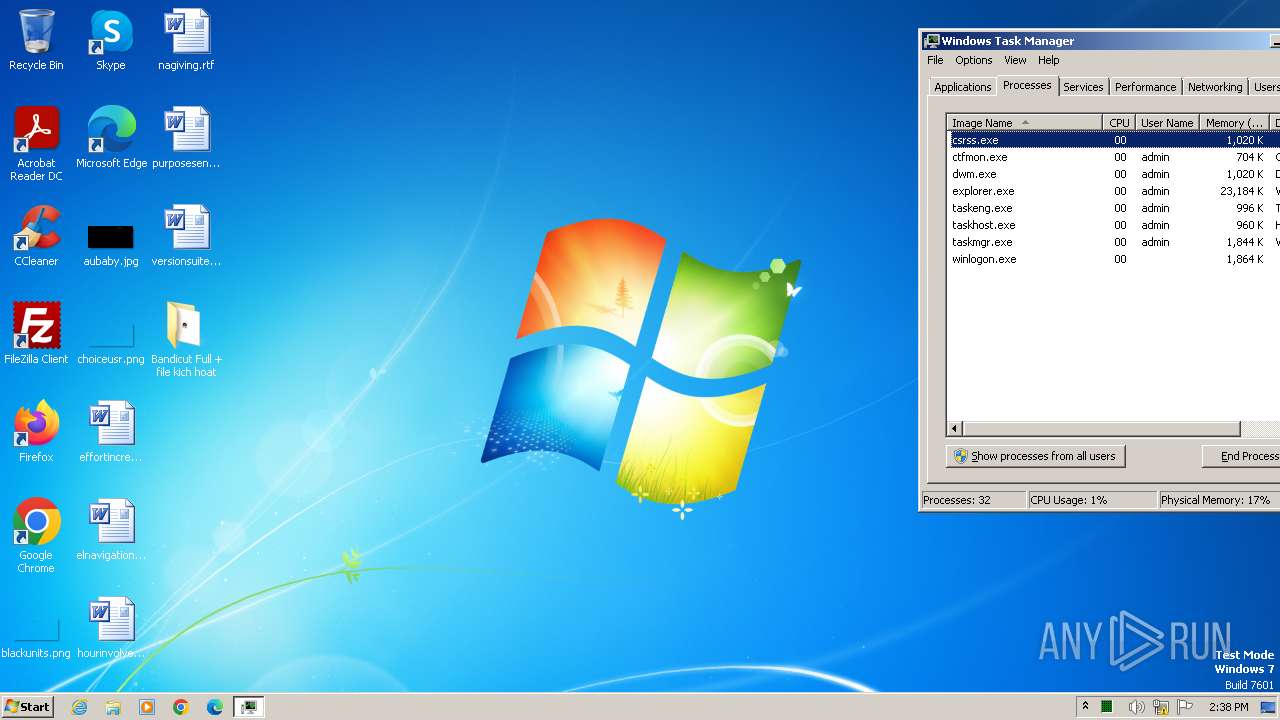Image resolution: width=1280 pixels, height=720 pixels.
Task: Click the volume speaker tray icon
Action: click(x=1136, y=707)
